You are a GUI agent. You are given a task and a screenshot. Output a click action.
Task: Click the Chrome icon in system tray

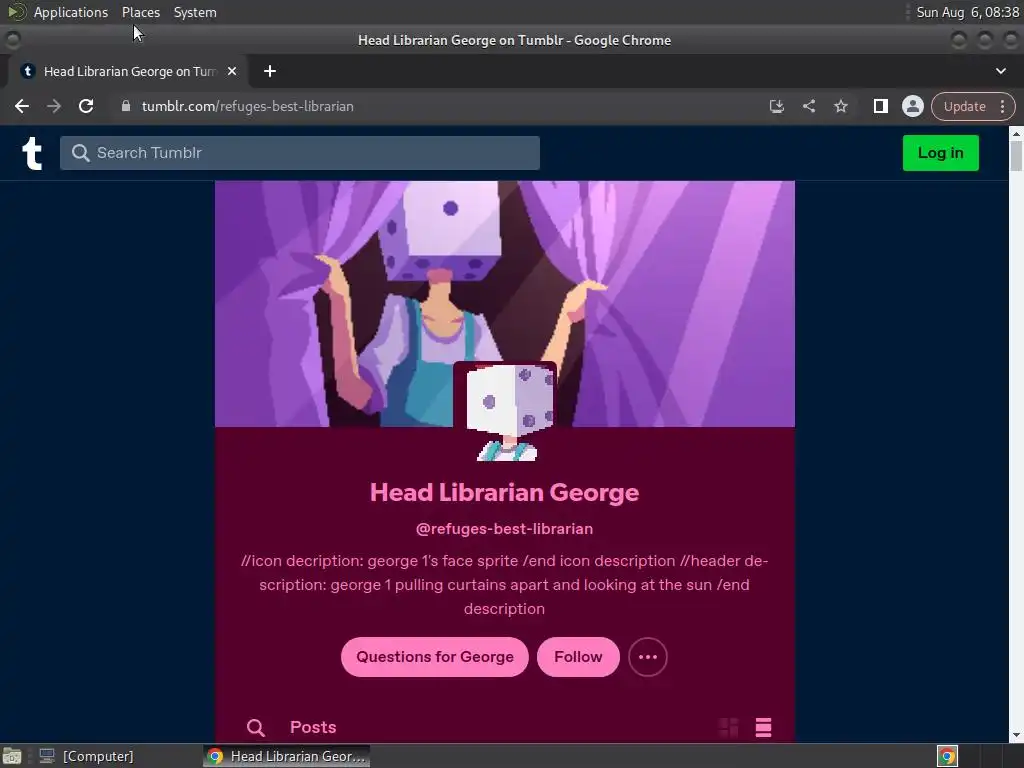[x=947, y=756]
